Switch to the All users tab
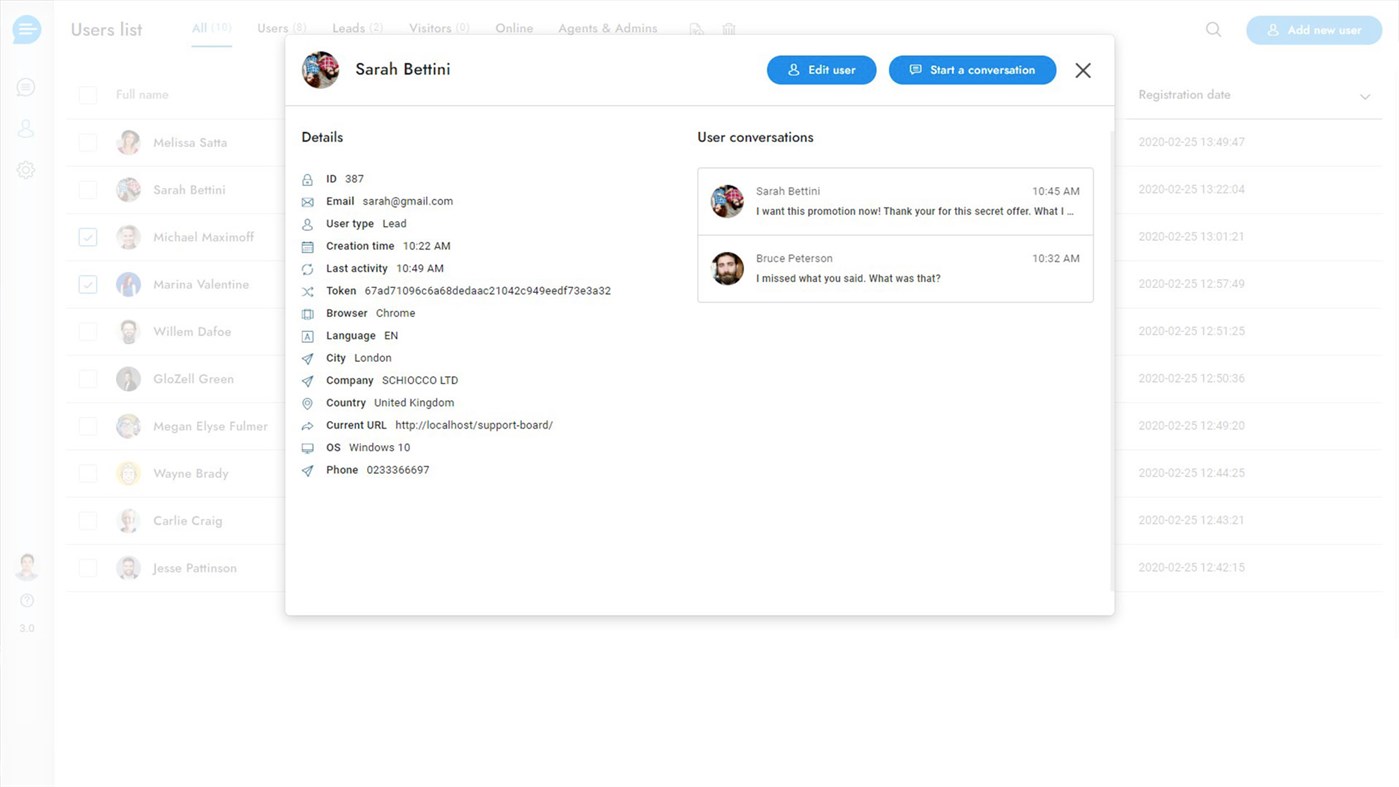 pyautogui.click(x=211, y=28)
